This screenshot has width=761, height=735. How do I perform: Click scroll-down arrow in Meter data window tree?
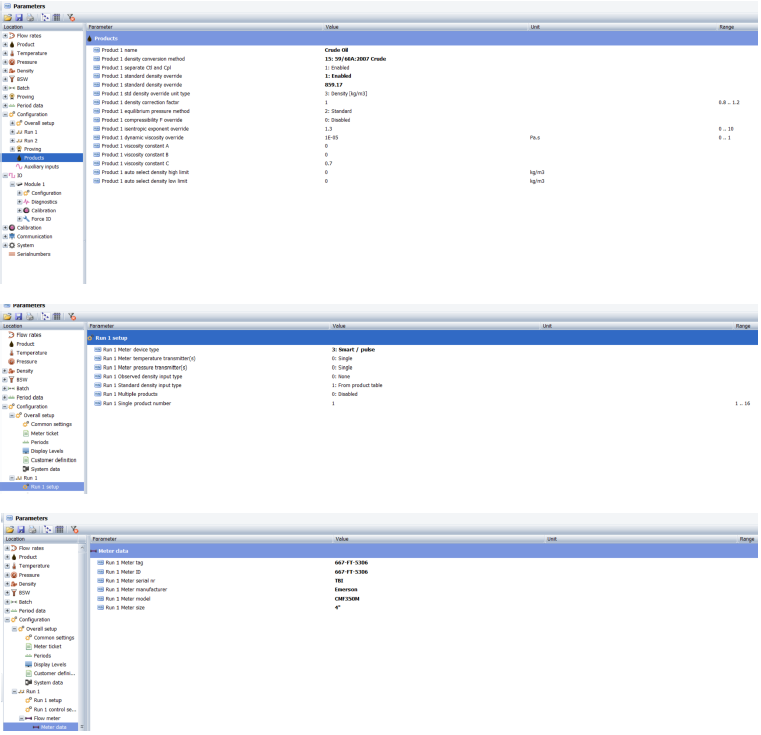pyautogui.click(x=82, y=727)
